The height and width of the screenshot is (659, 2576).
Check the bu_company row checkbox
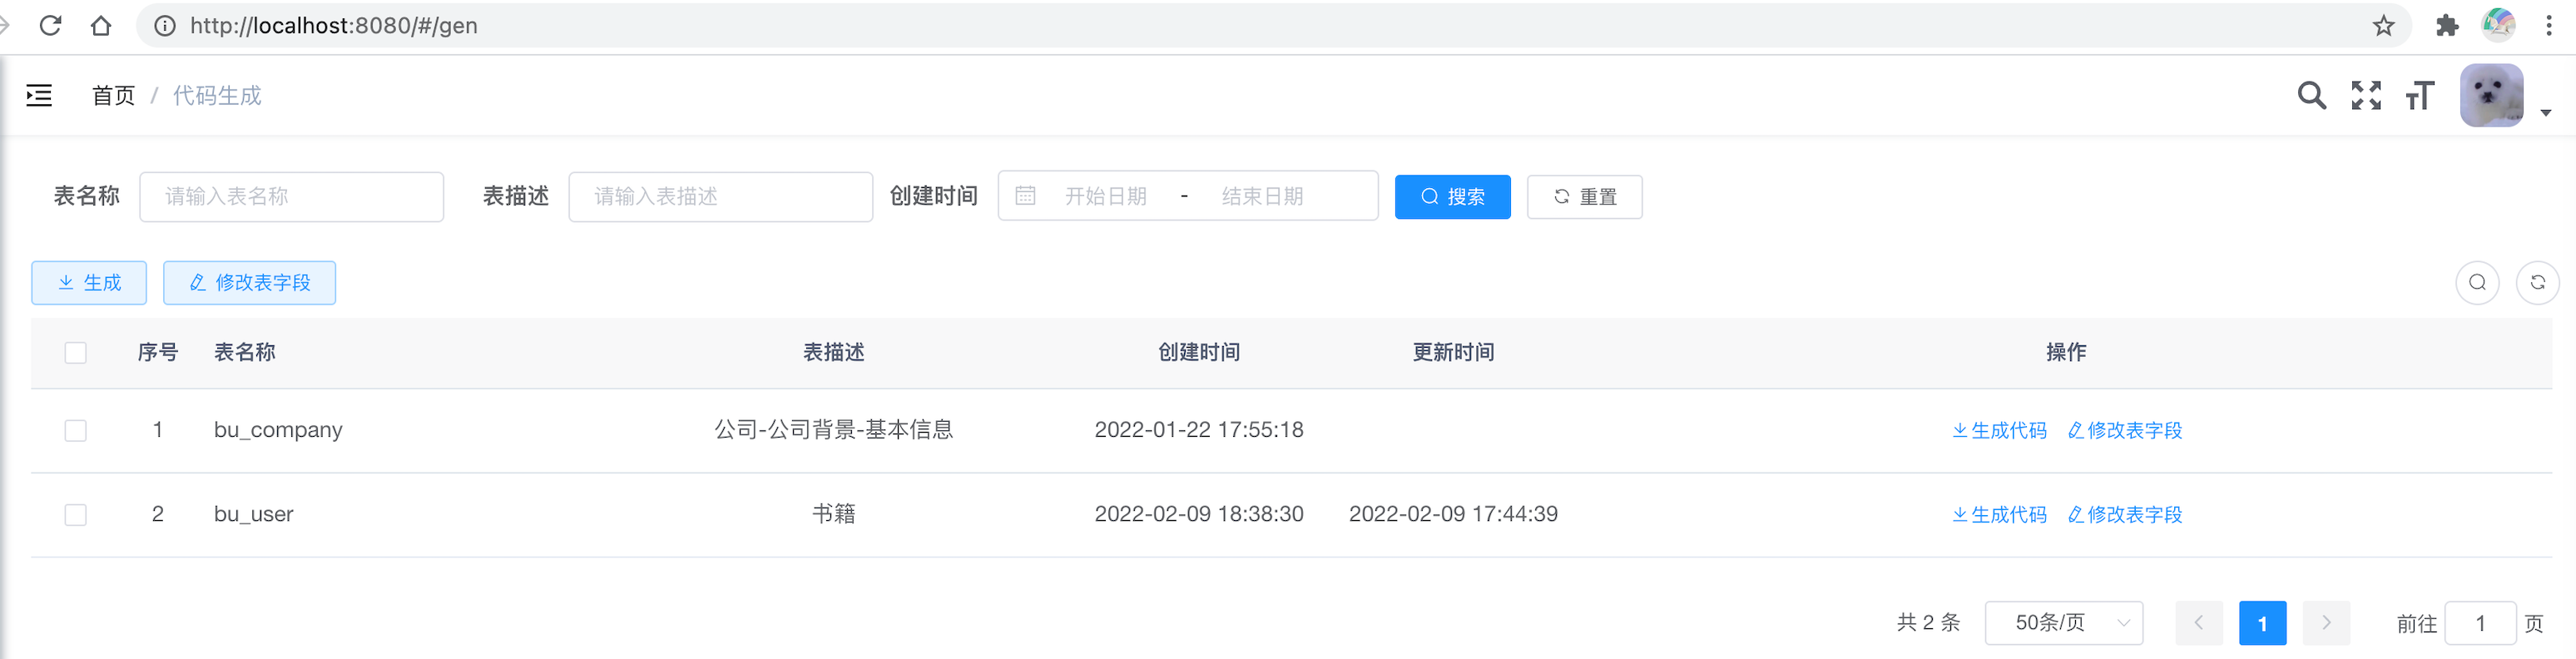tap(76, 431)
